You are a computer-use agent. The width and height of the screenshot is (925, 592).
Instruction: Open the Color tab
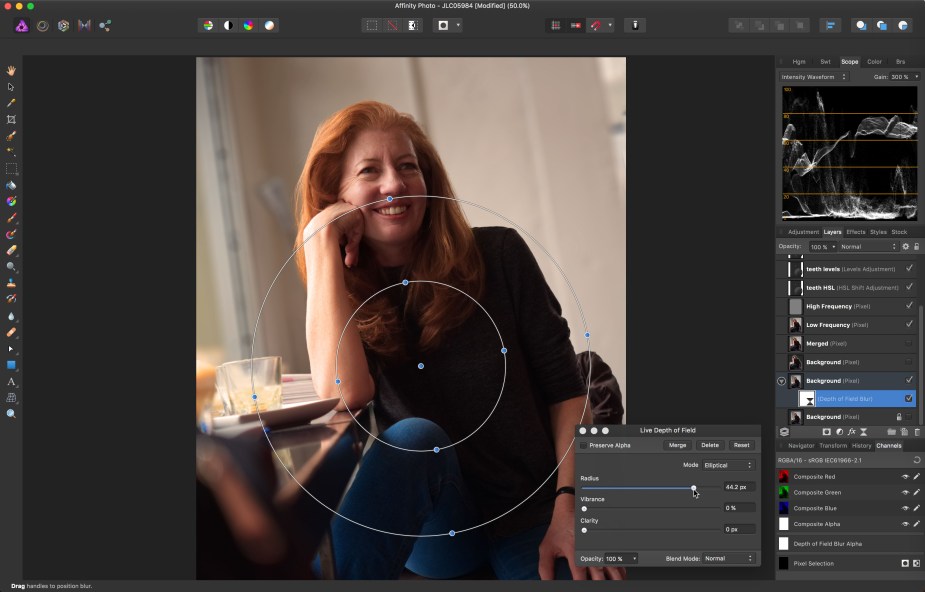click(x=874, y=61)
